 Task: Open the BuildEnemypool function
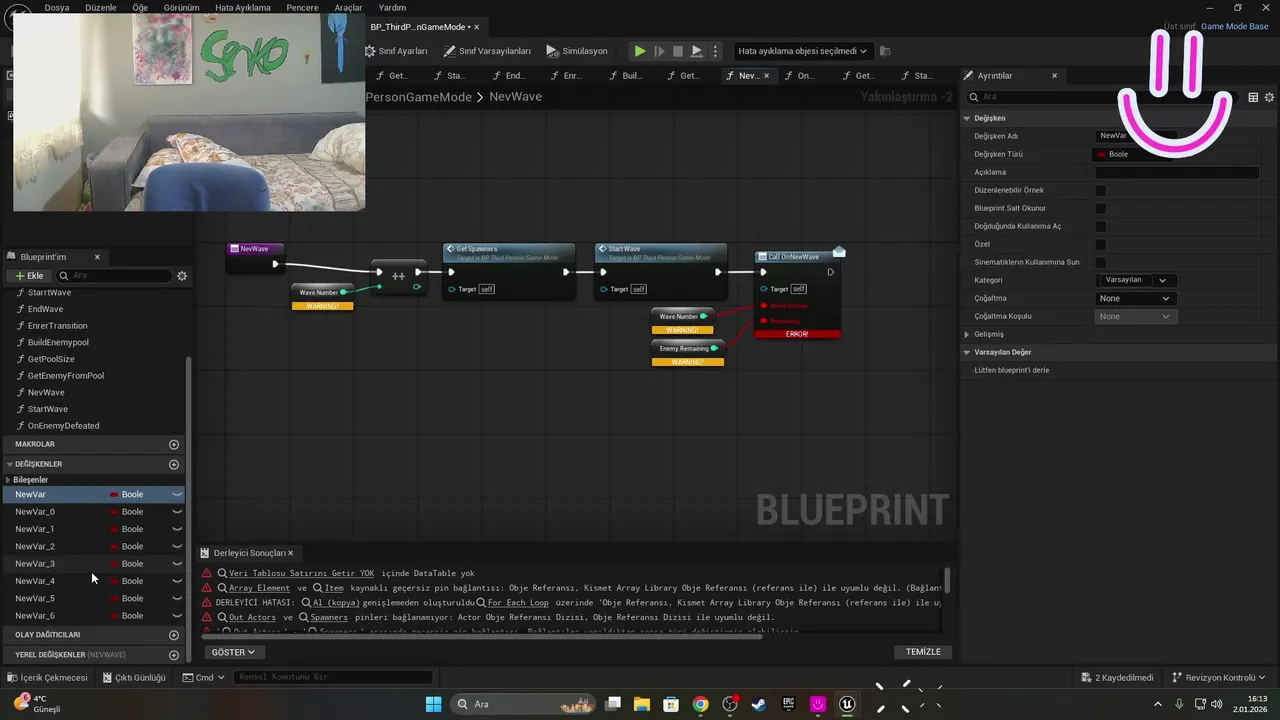tap(58, 343)
